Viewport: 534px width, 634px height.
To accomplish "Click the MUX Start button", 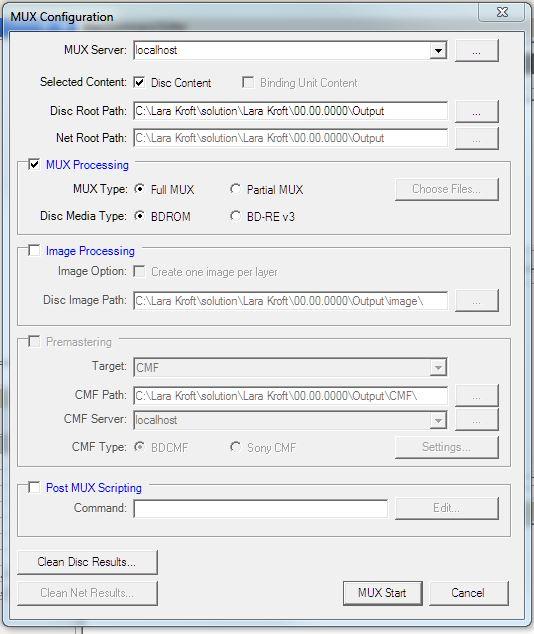I will [x=382, y=593].
